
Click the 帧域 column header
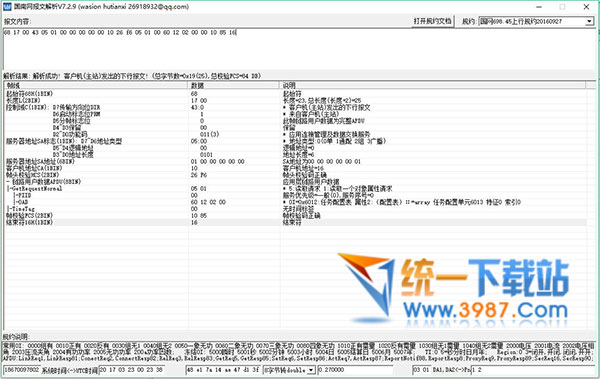pos(96,85)
